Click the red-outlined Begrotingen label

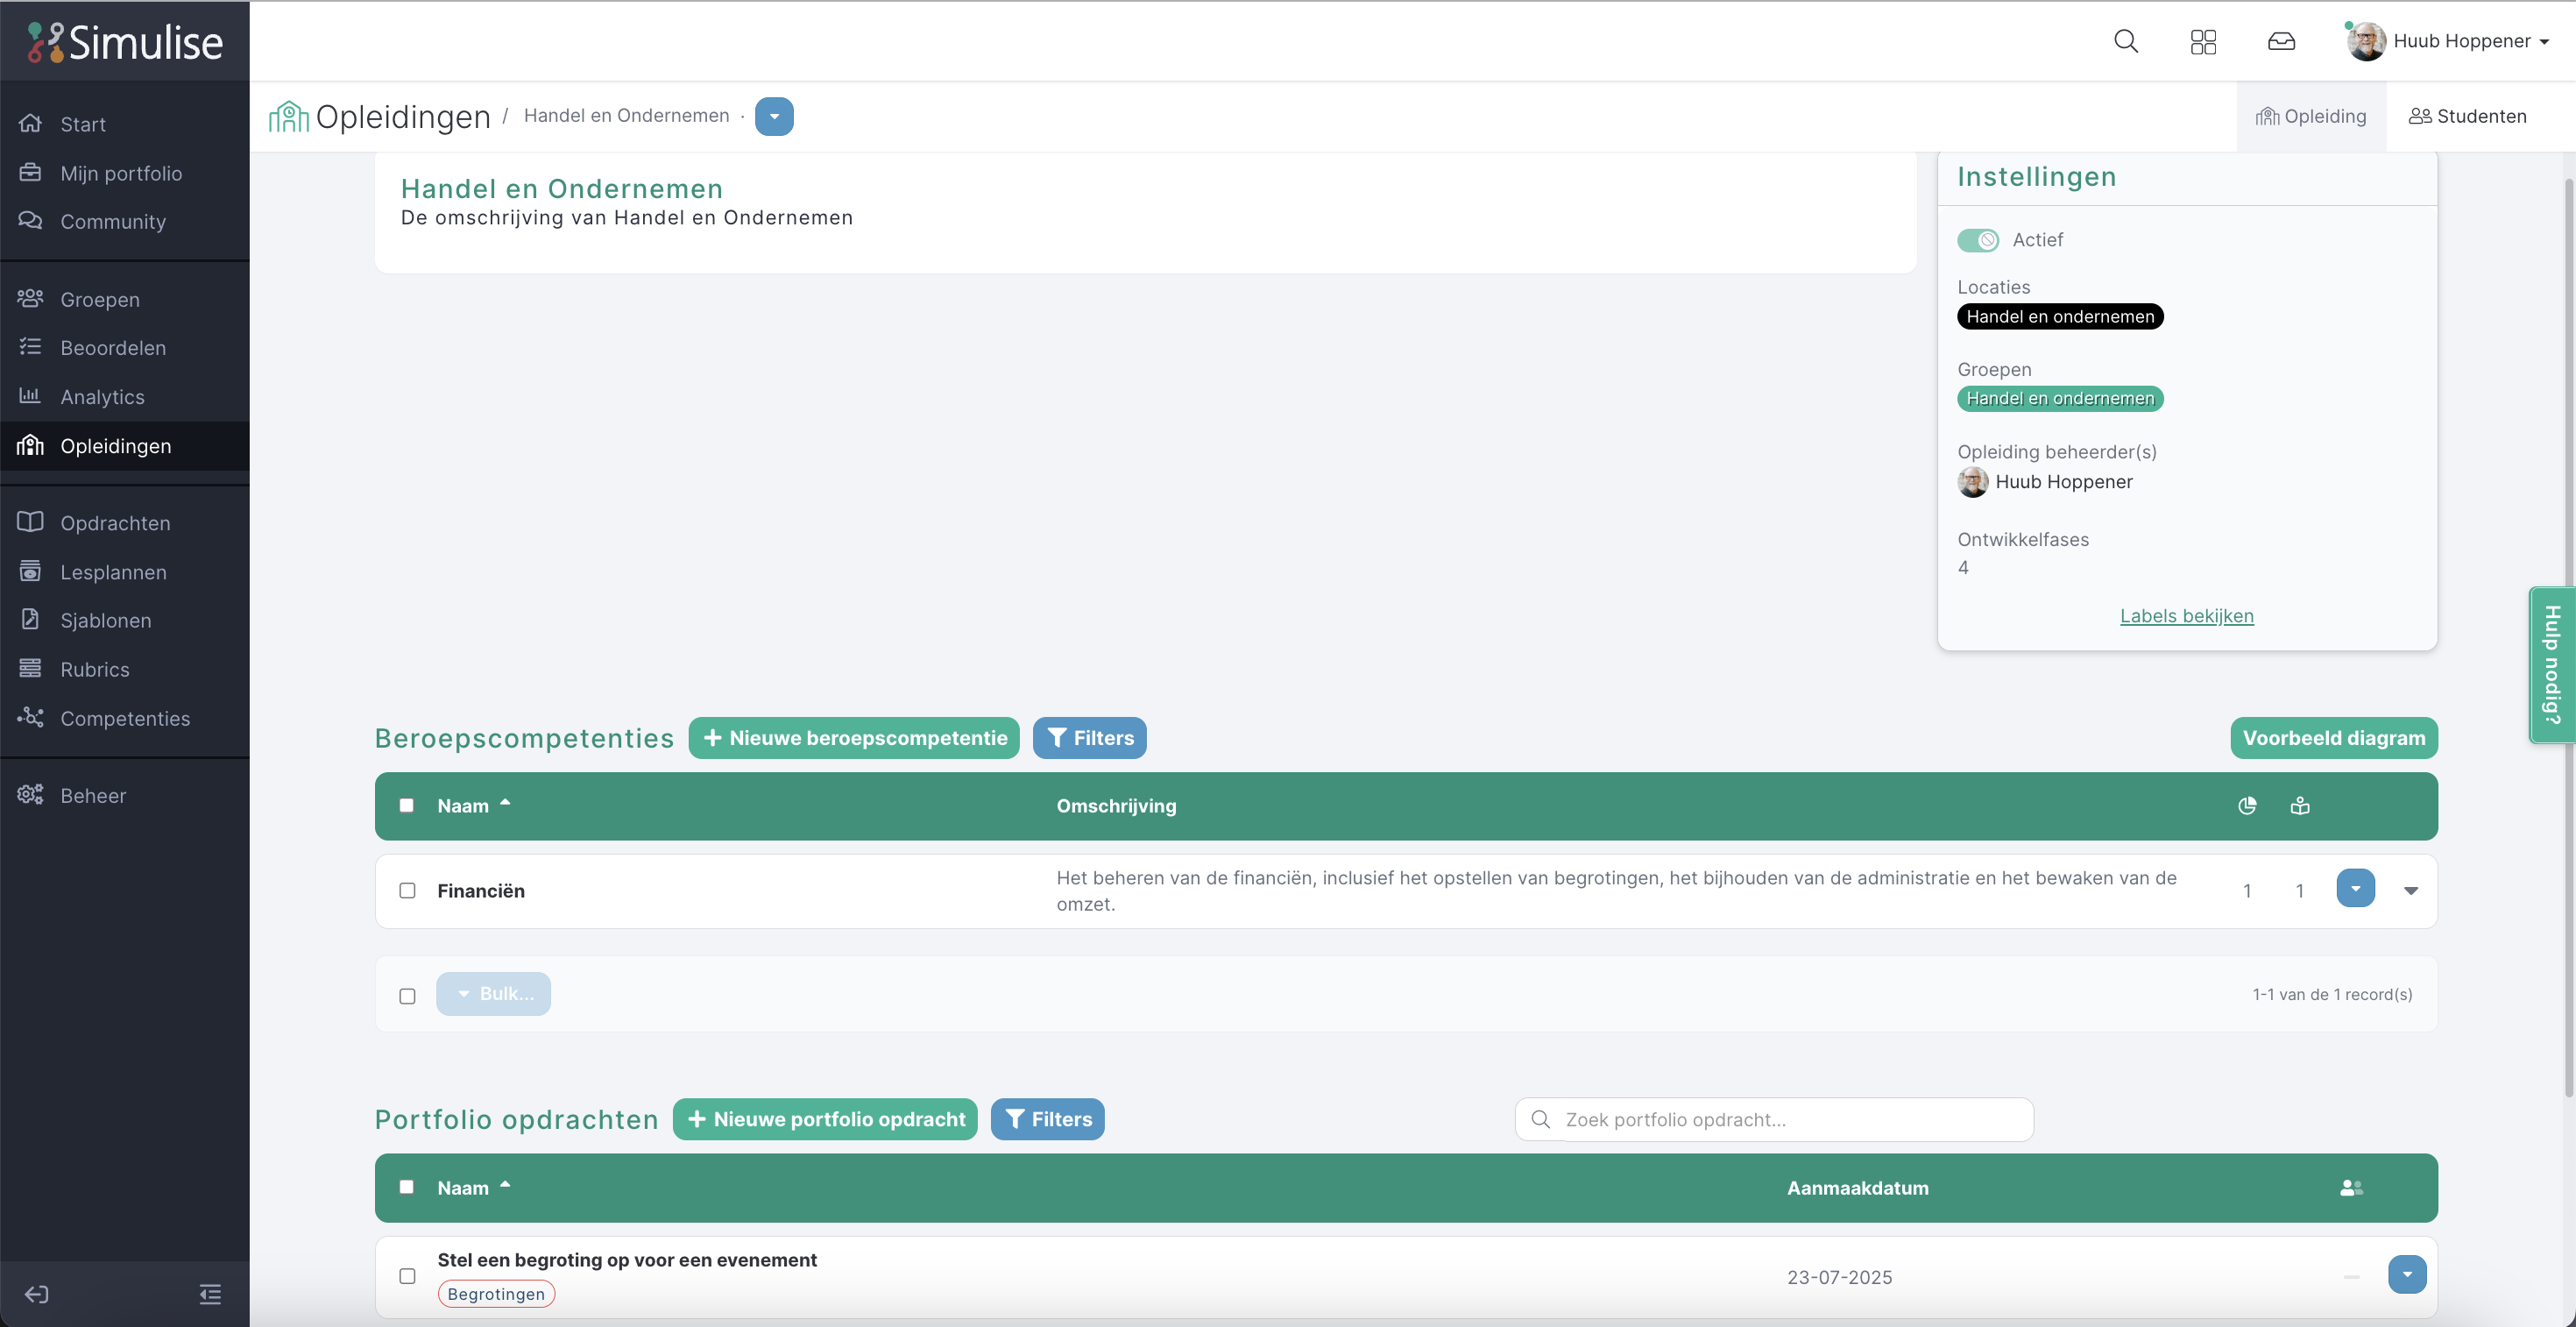point(496,1294)
